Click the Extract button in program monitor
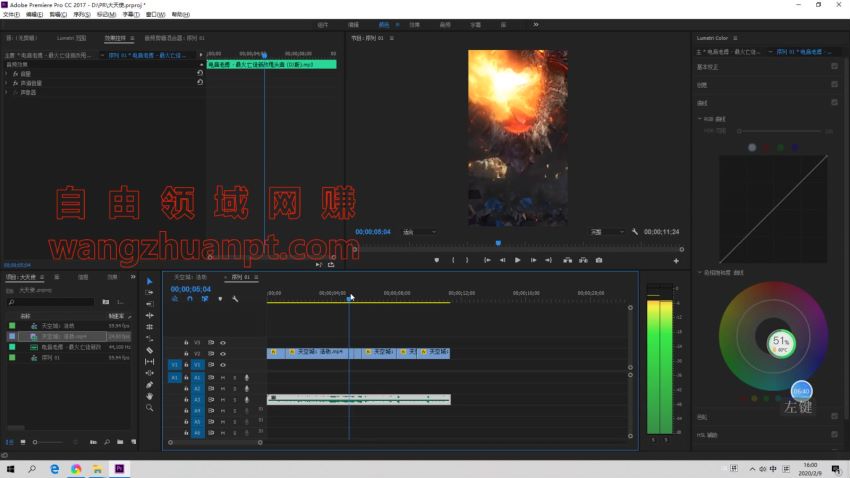The width and height of the screenshot is (850, 478). [x=583, y=260]
